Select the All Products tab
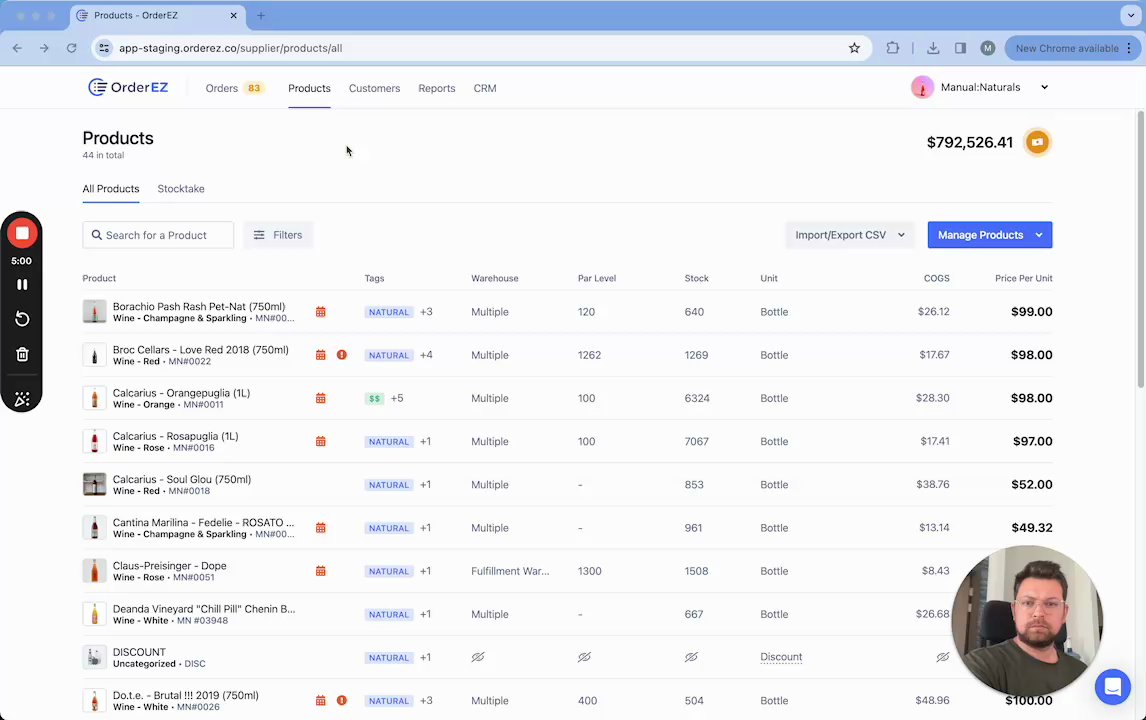The height and width of the screenshot is (720, 1146). 110,189
